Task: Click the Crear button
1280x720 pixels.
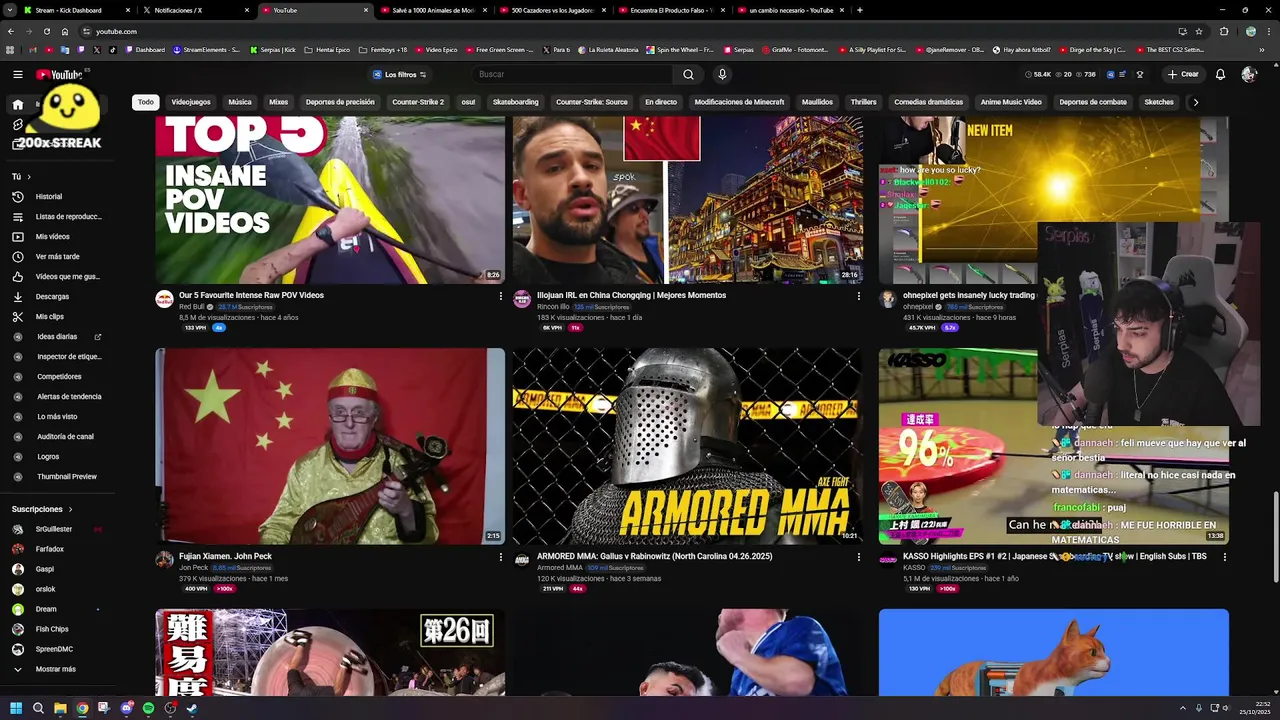Action: coord(1182,74)
